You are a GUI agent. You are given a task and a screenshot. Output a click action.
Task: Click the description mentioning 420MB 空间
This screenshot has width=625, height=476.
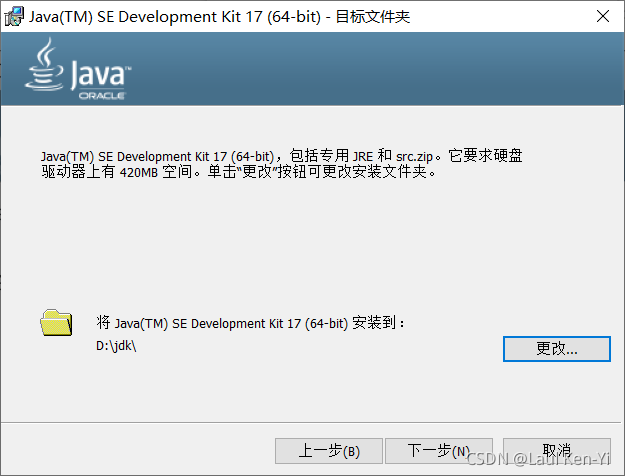coord(239,172)
